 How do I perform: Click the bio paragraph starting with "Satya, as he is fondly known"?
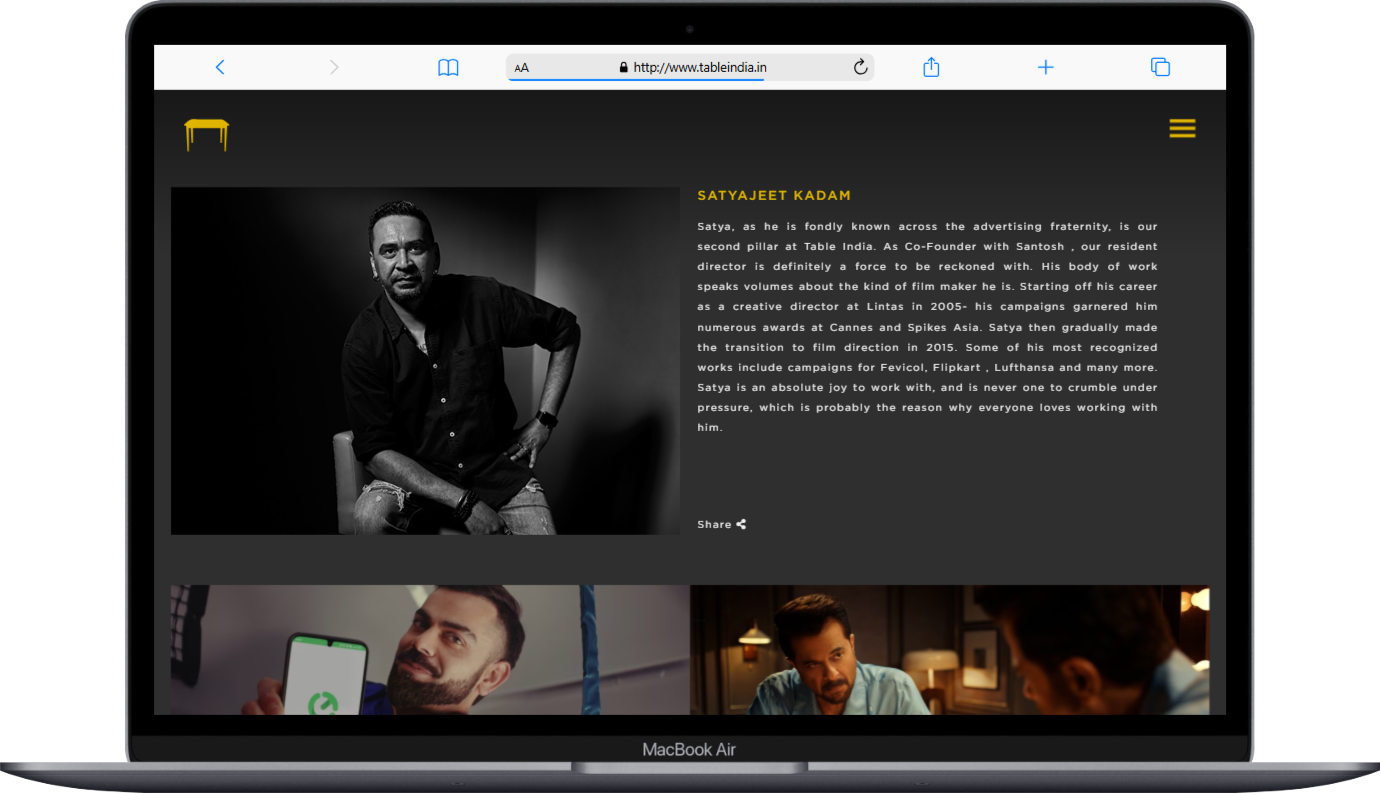point(927,327)
